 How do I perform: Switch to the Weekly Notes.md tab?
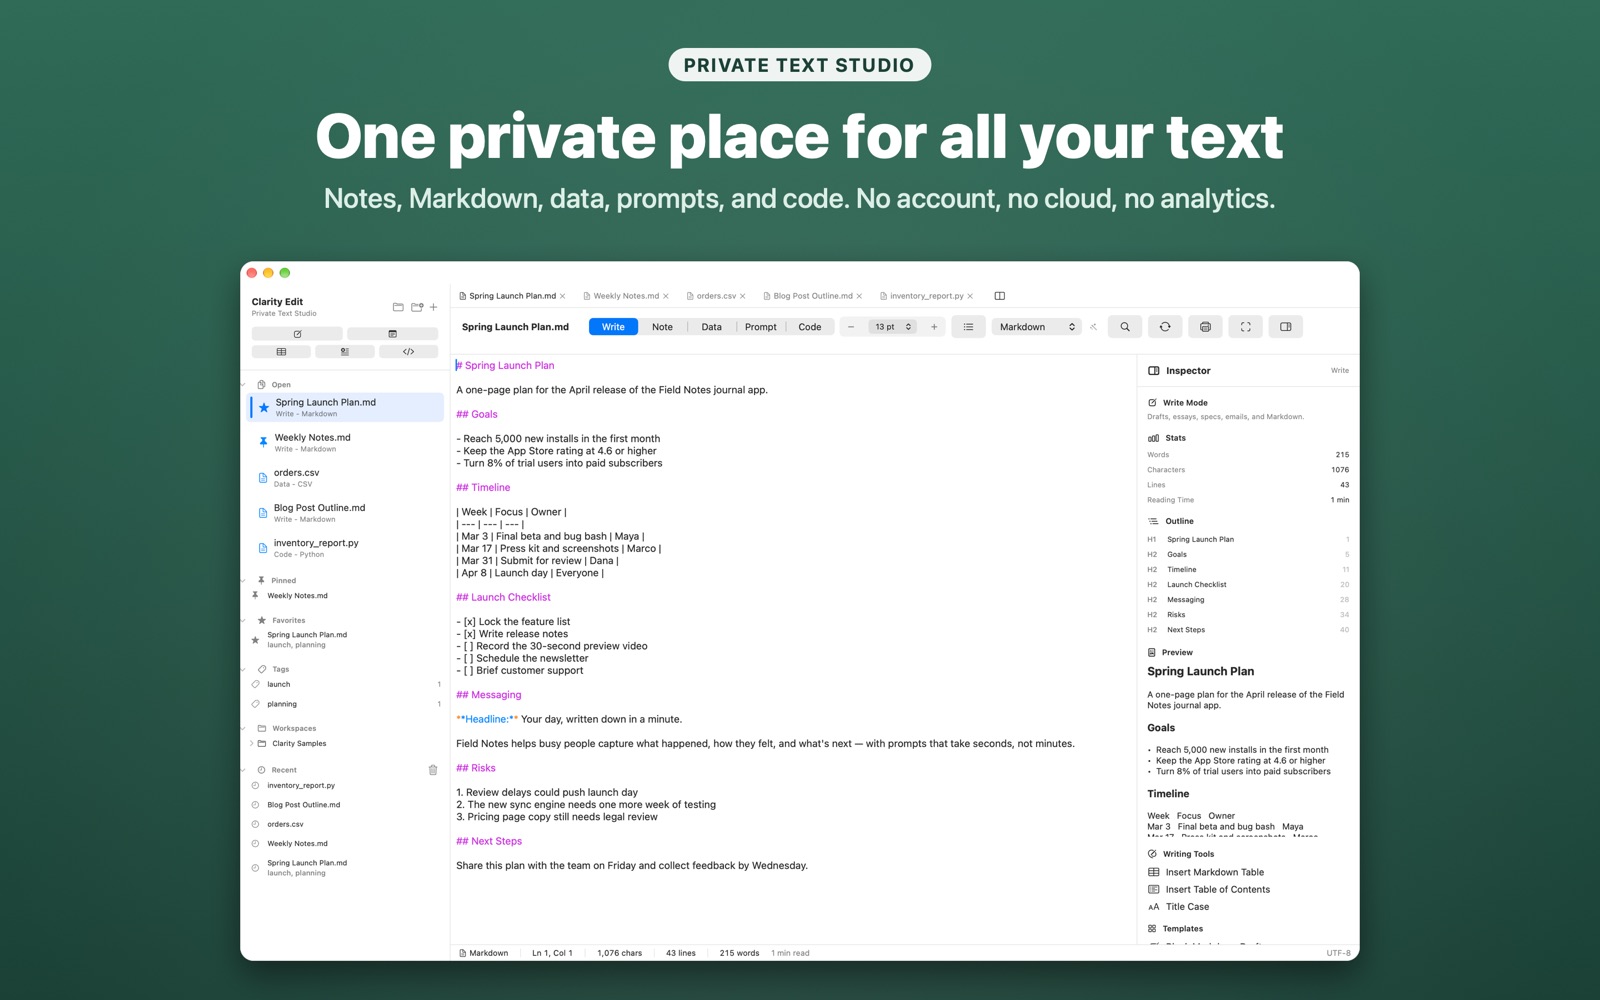tap(626, 296)
